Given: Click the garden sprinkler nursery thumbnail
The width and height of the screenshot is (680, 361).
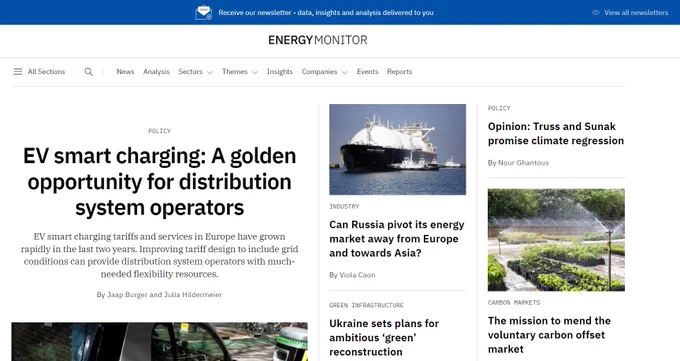Looking at the screenshot, I should point(556,240).
